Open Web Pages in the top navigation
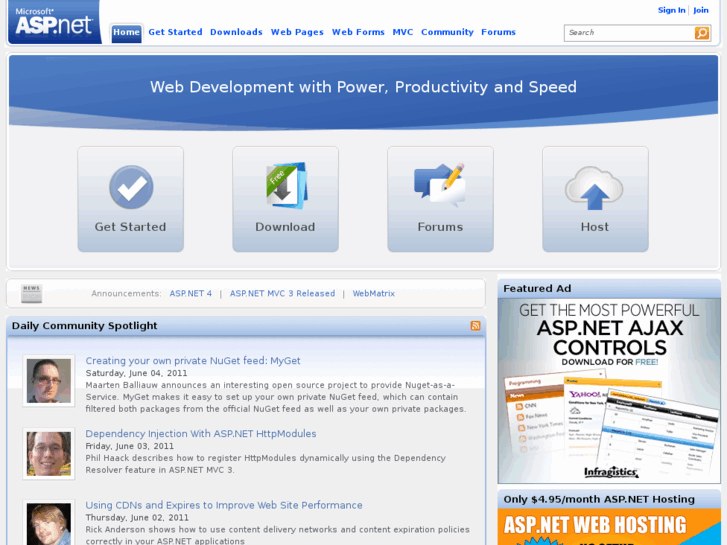The image size is (727, 545). click(x=297, y=32)
